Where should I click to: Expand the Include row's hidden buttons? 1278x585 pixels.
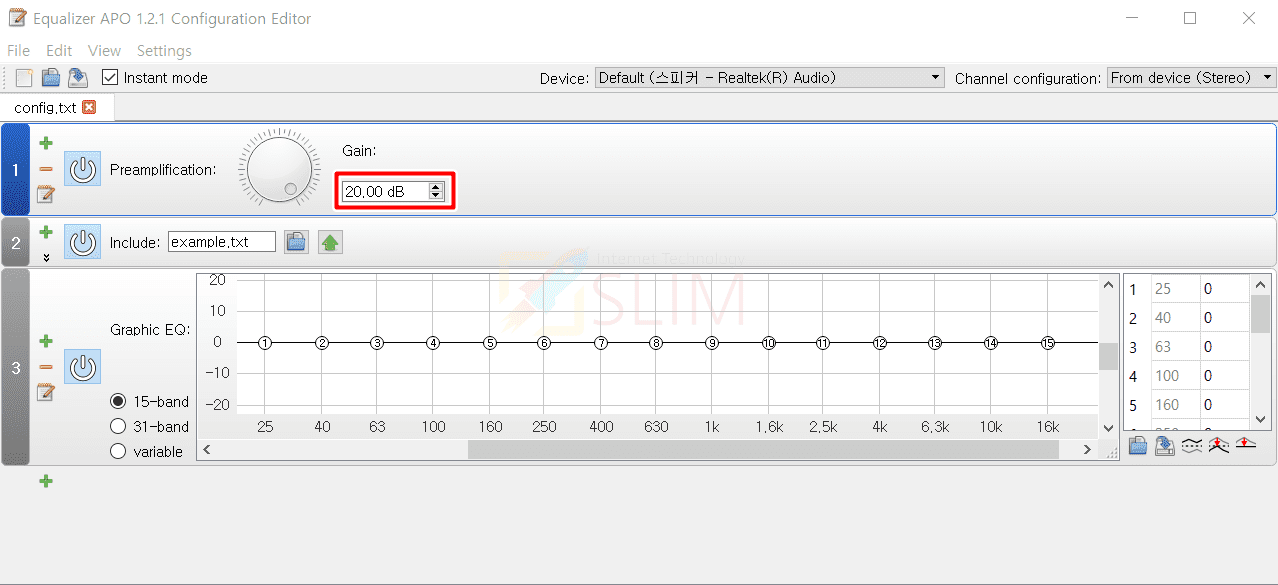click(x=46, y=257)
